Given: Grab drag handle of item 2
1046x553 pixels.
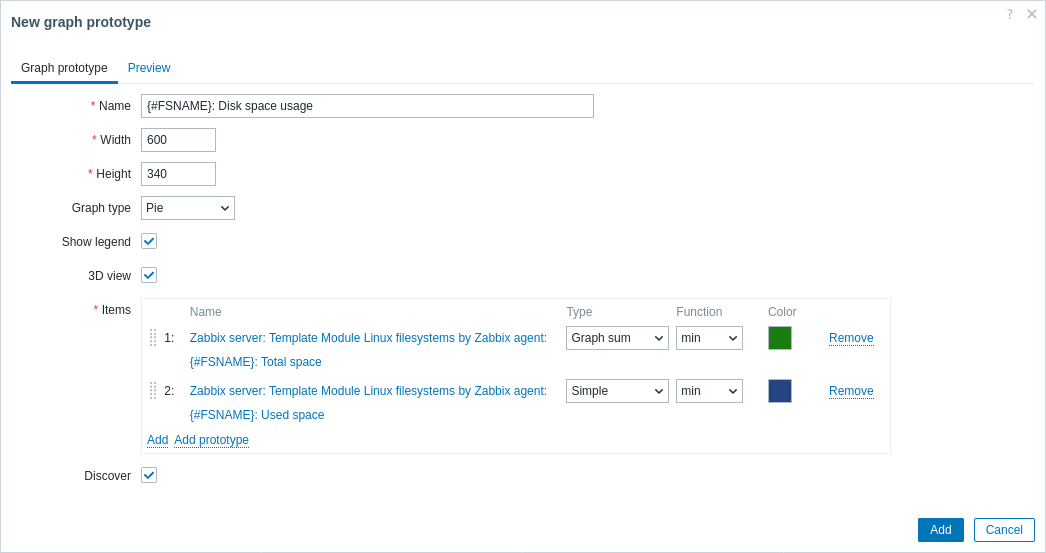Looking at the screenshot, I should pos(153,391).
